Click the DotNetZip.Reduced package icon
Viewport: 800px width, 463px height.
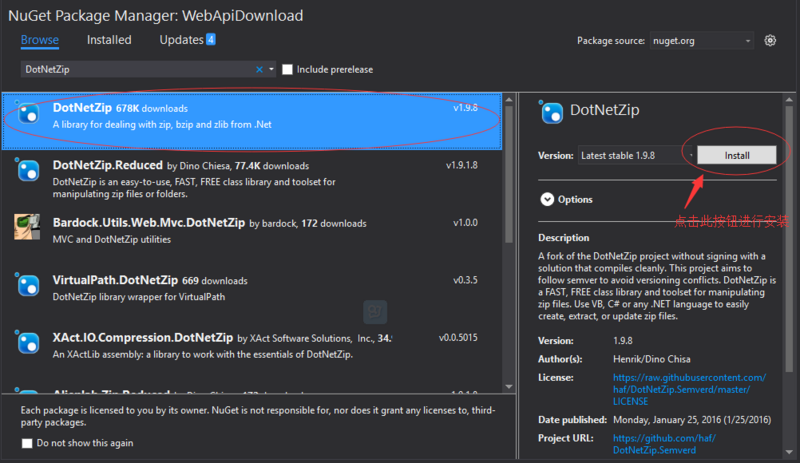[29, 170]
